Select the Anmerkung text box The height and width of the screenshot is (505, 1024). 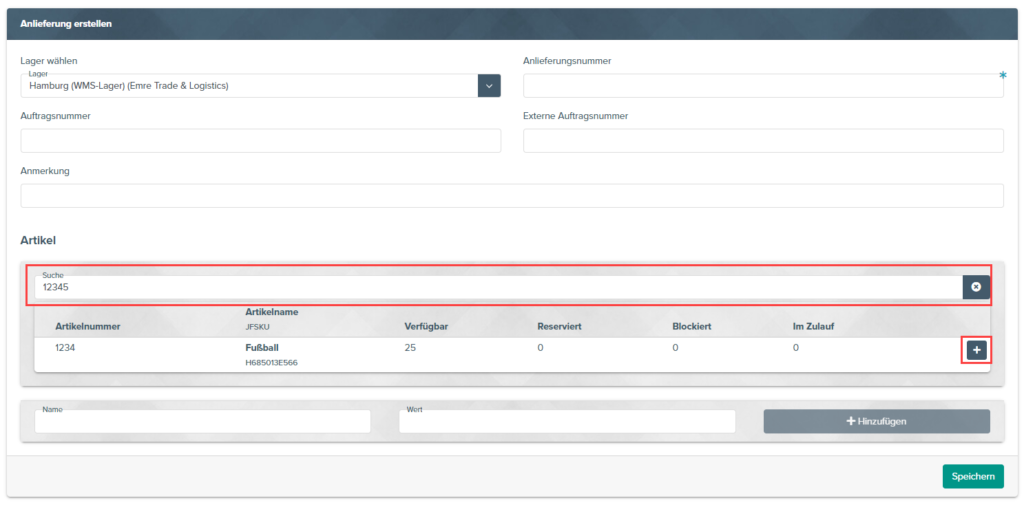click(511, 196)
